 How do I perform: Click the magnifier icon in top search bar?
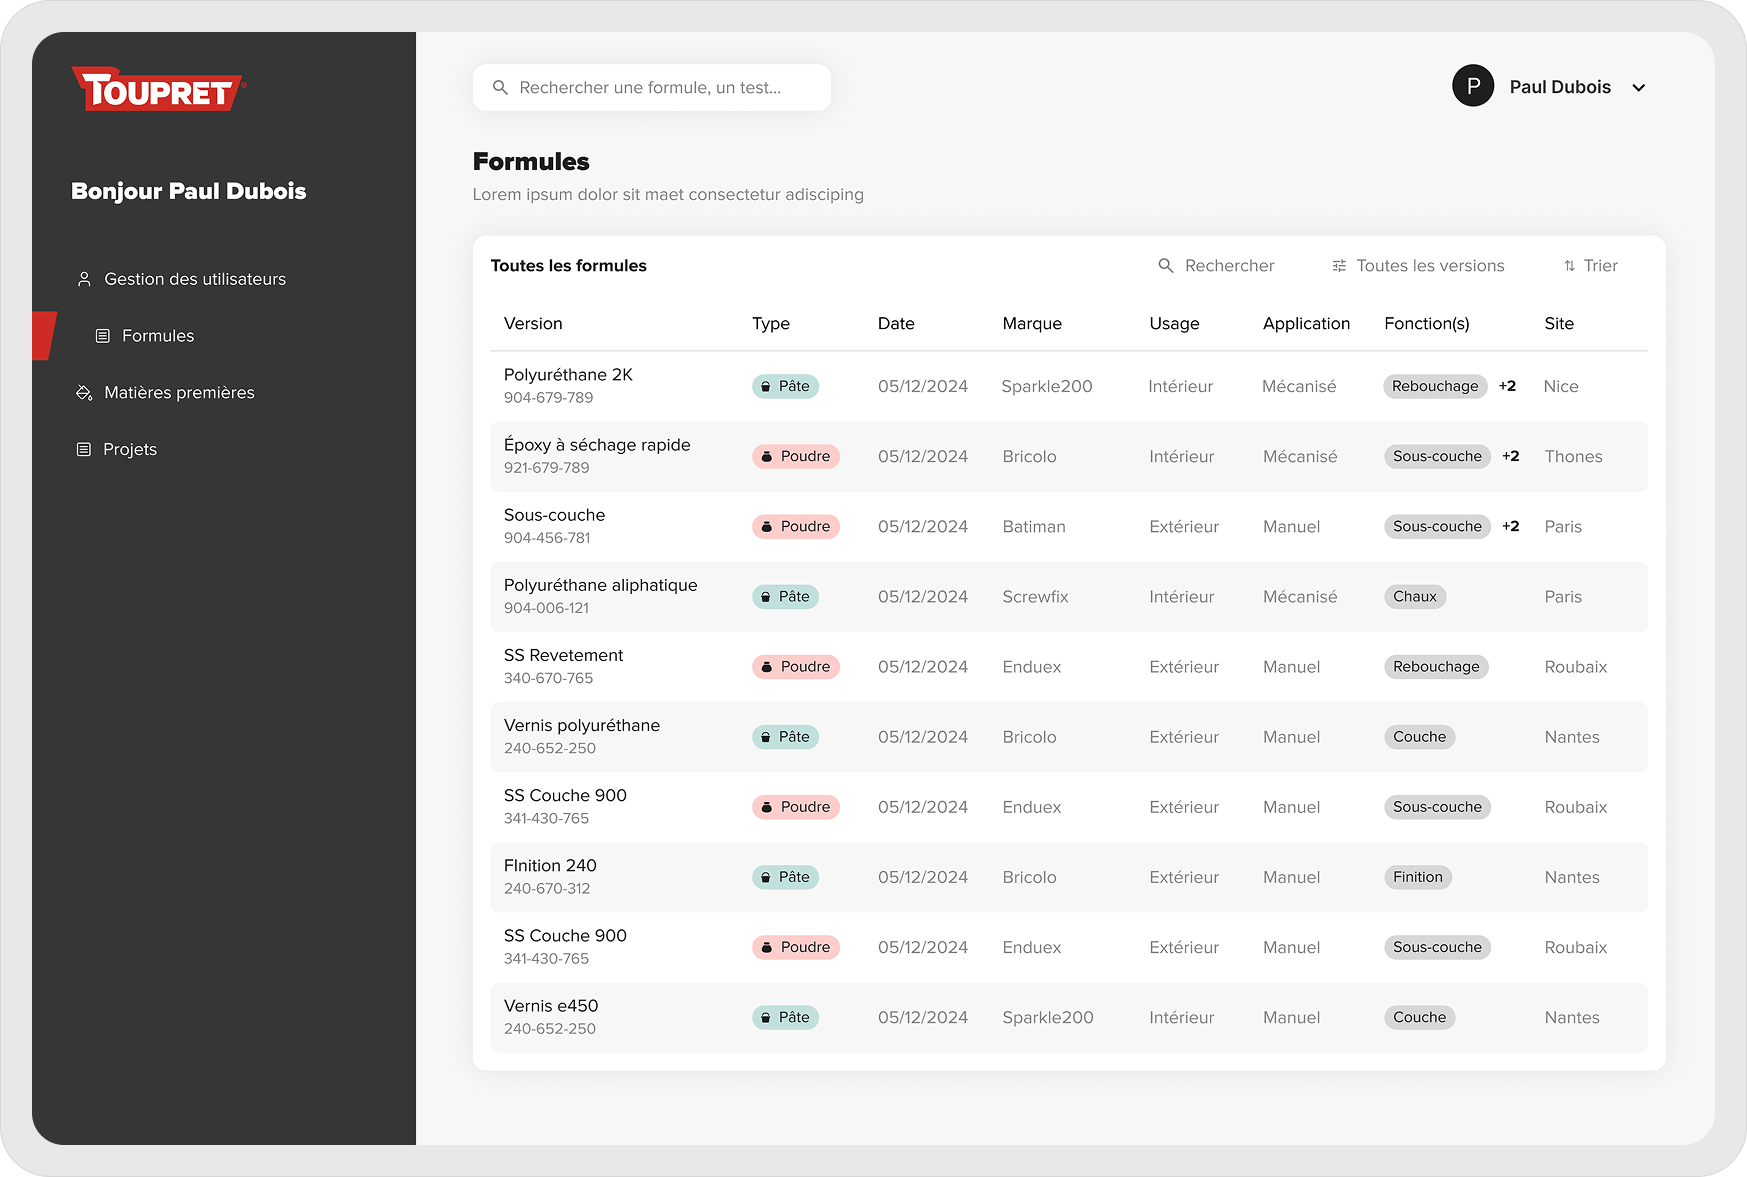click(500, 88)
